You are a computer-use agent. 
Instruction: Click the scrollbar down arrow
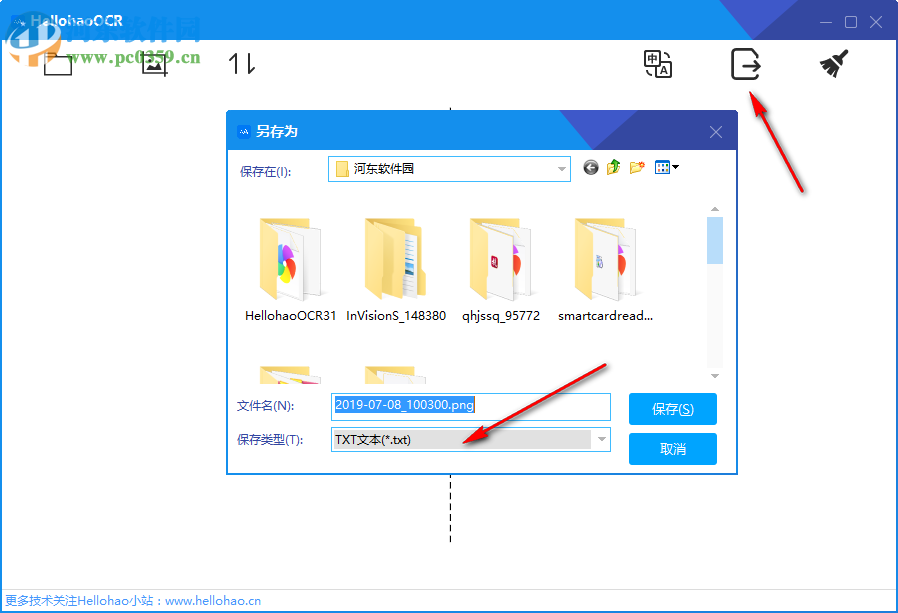coord(715,376)
